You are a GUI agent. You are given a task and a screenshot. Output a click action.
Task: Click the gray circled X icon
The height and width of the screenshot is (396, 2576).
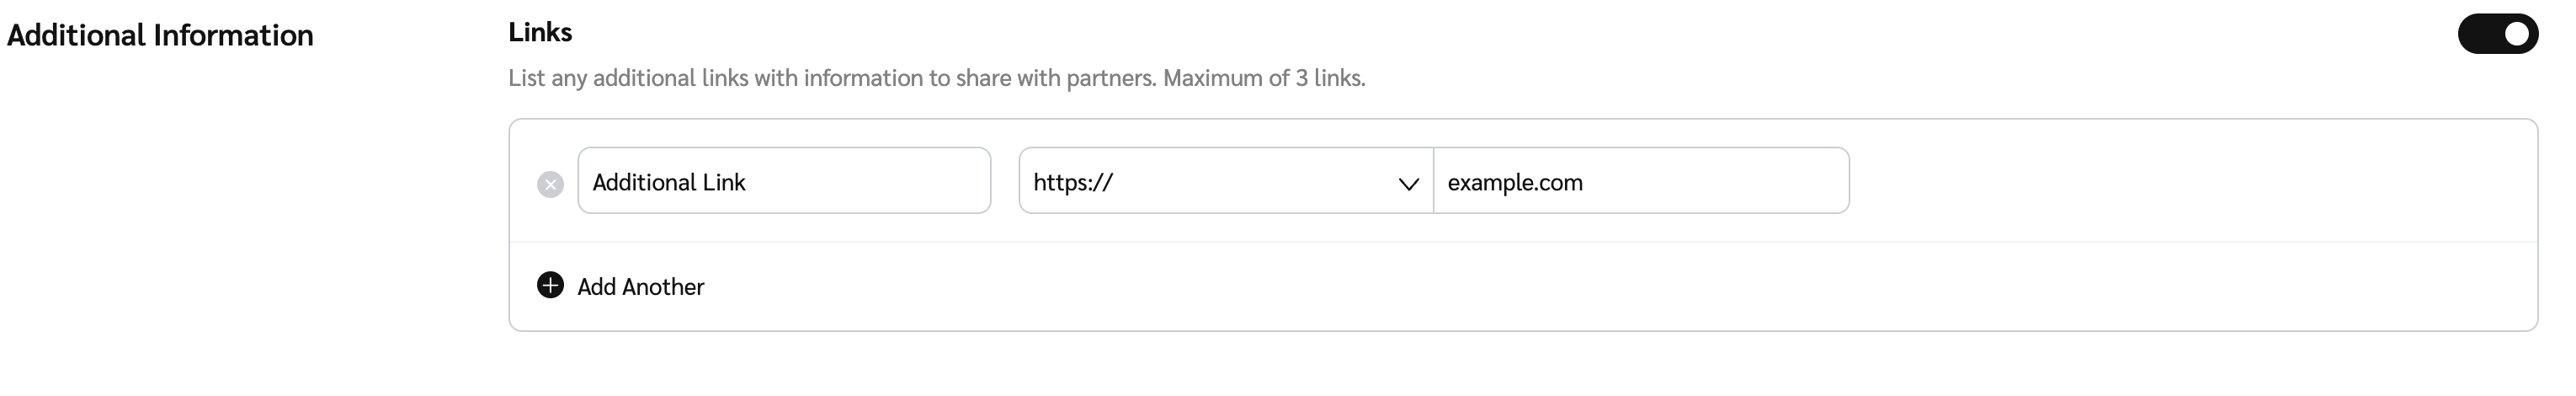click(x=550, y=184)
